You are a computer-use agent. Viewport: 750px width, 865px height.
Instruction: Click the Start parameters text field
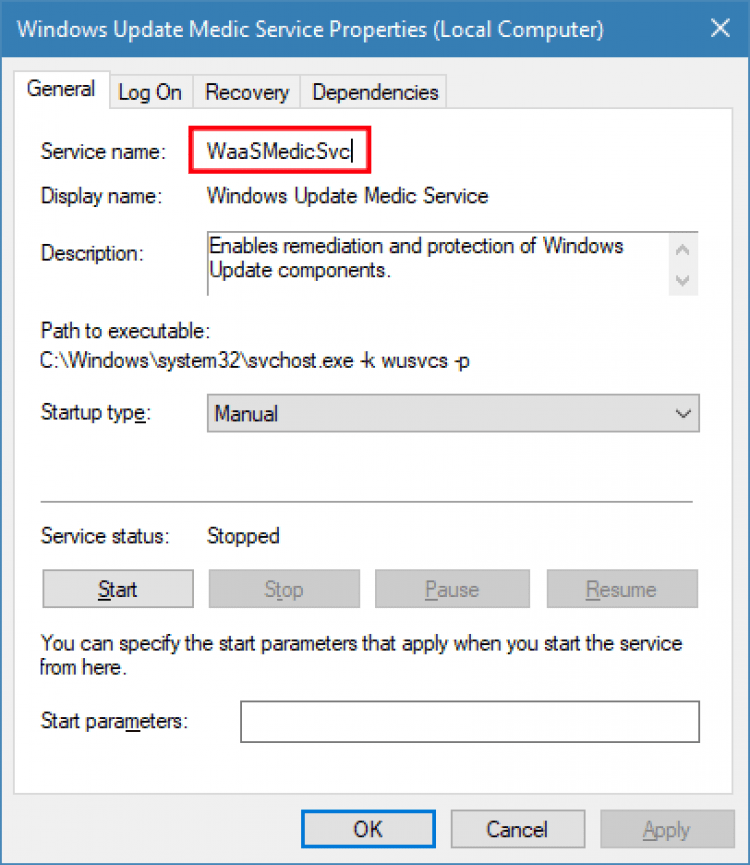click(x=469, y=721)
